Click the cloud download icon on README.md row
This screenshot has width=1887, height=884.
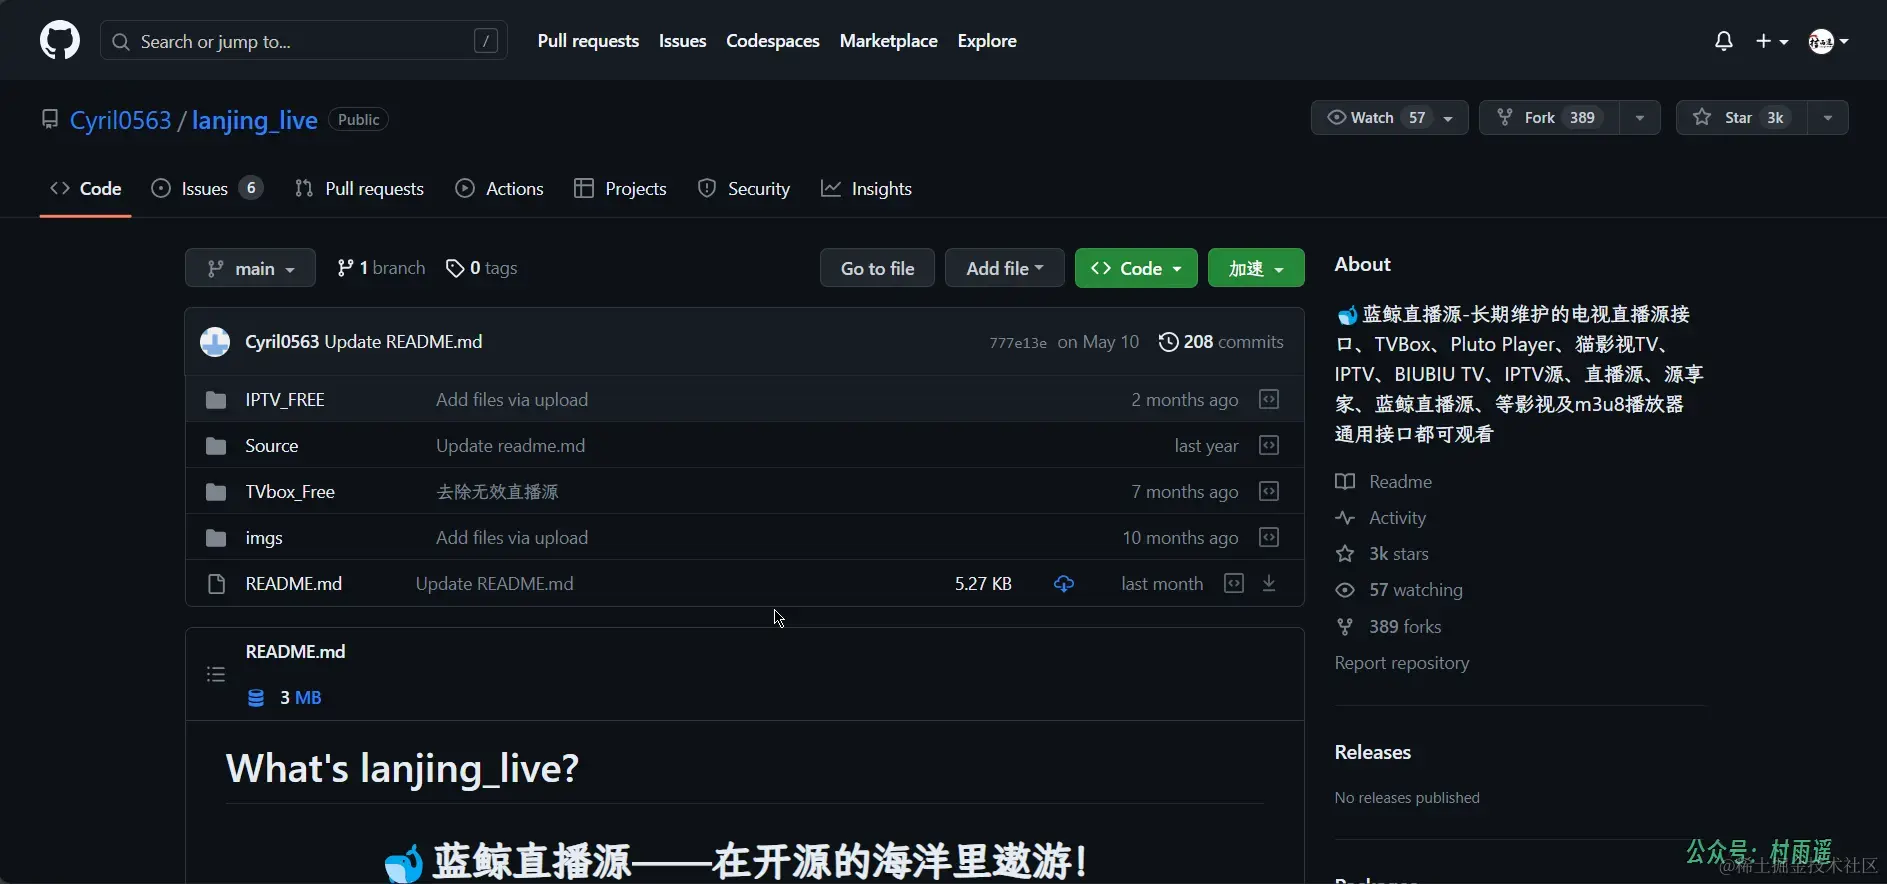1064,584
